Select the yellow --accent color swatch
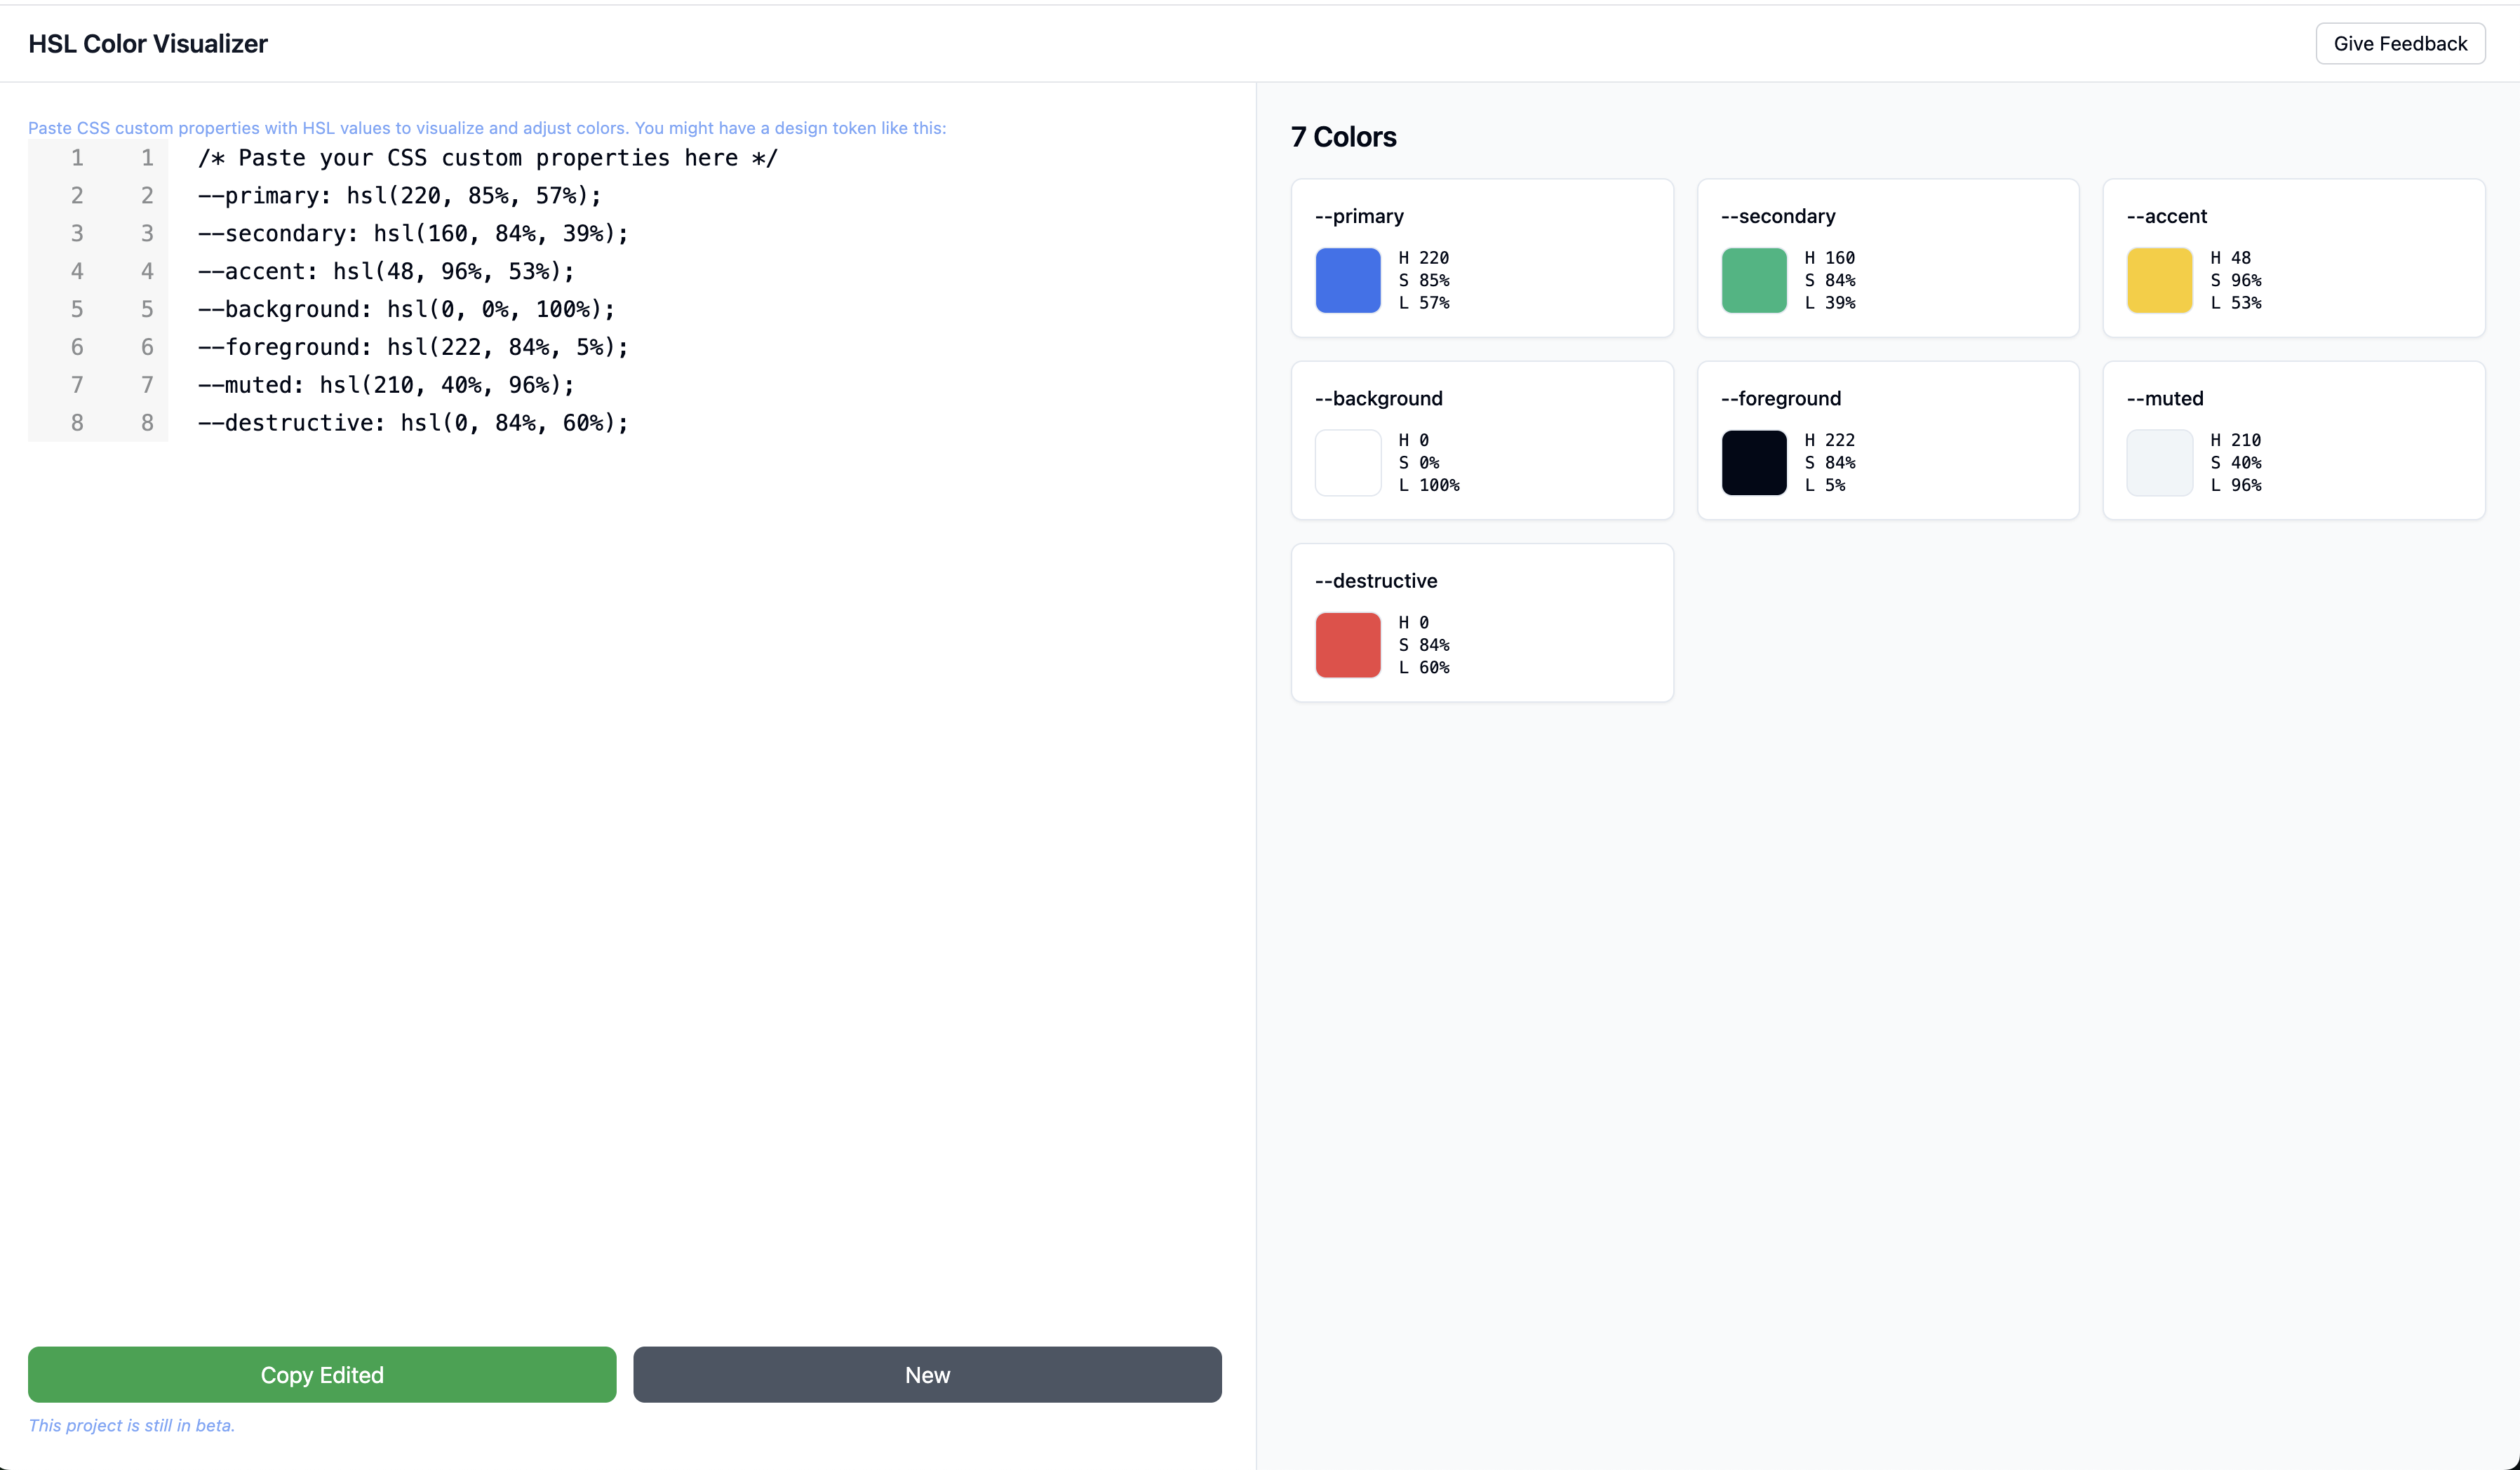This screenshot has height=1470, width=2520. coord(2160,281)
